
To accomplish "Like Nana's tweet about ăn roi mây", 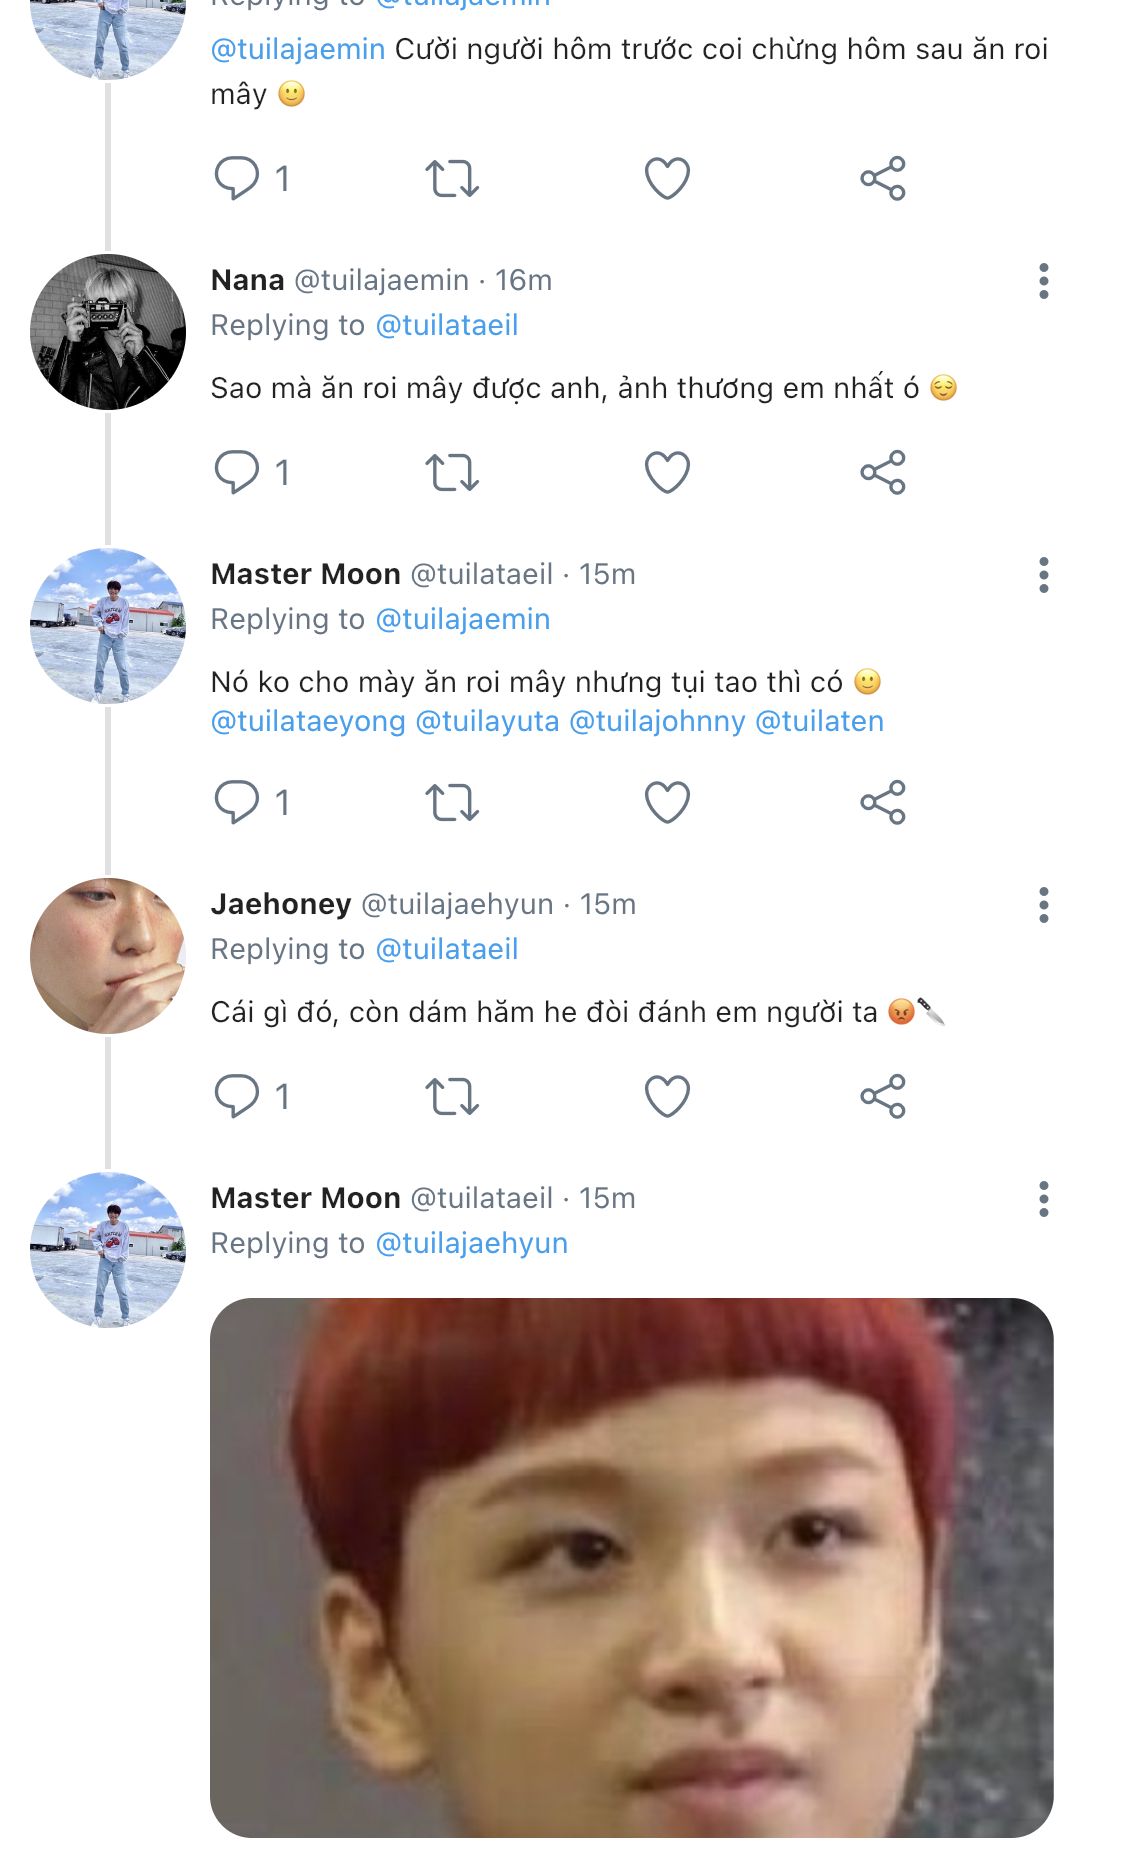I will tap(667, 472).
